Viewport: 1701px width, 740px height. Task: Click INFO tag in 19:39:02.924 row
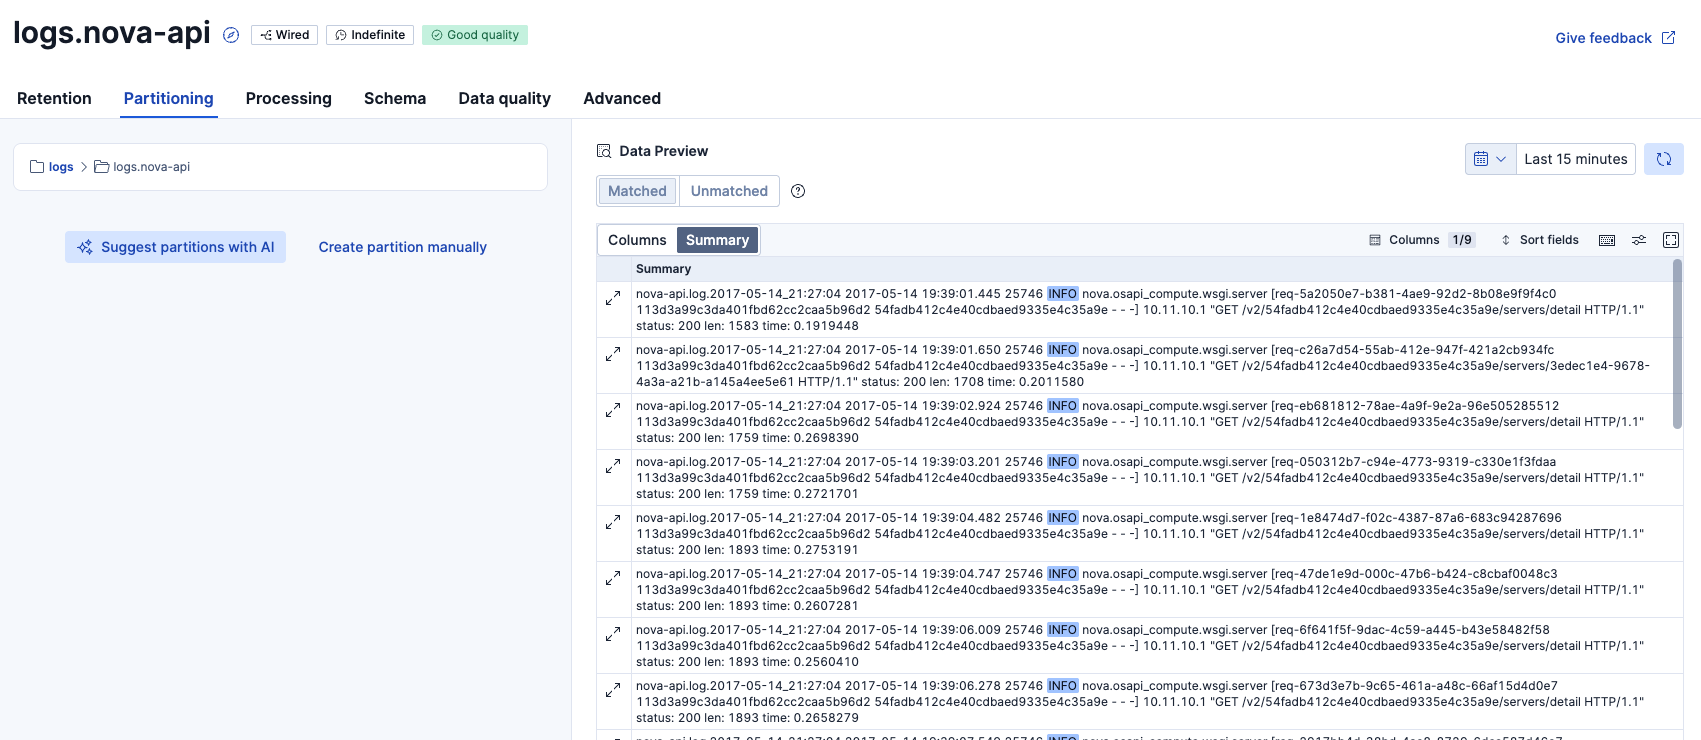point(1062,406)
